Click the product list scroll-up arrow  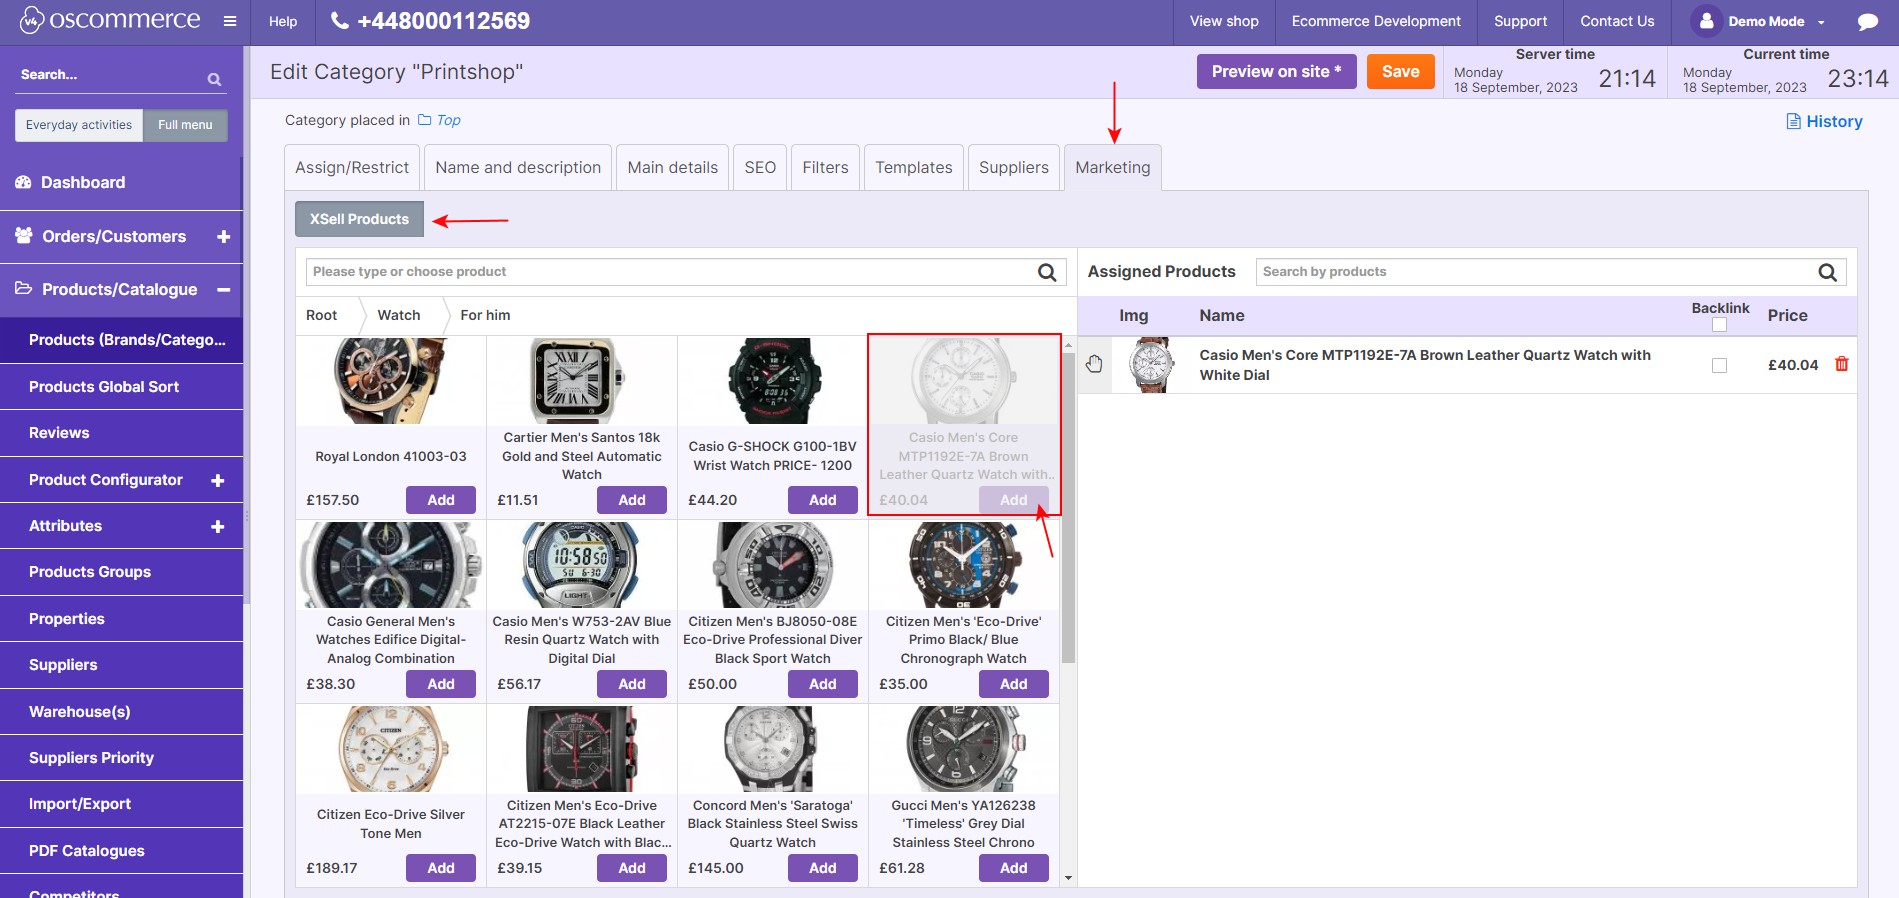[x=1069, y=345]
